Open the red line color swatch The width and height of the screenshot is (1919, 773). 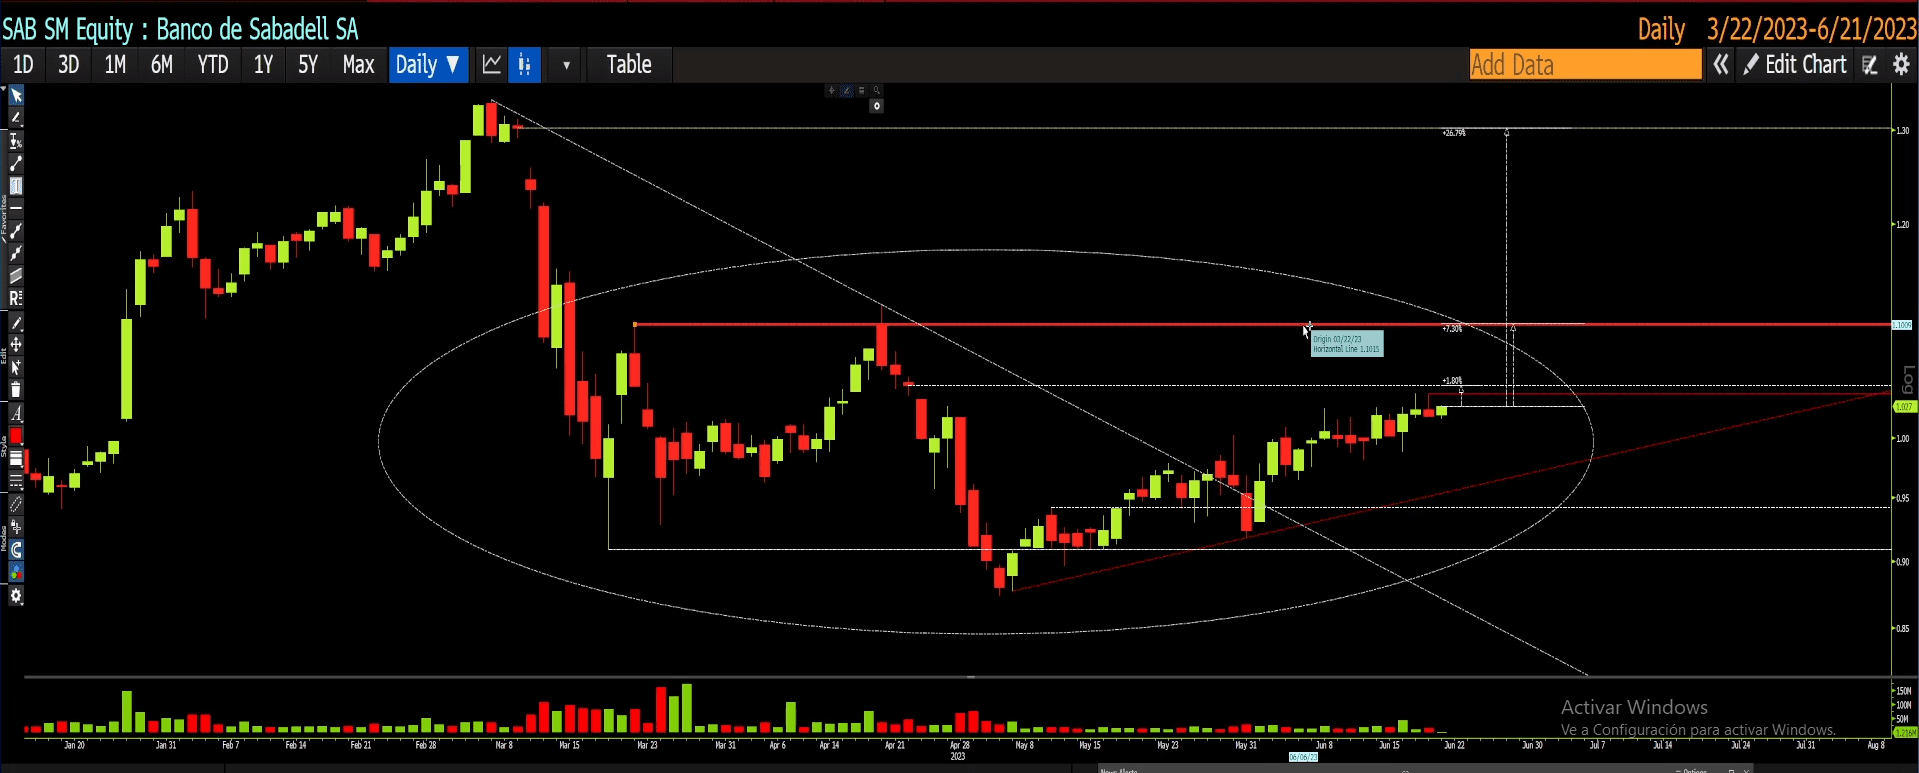(16, 436)
